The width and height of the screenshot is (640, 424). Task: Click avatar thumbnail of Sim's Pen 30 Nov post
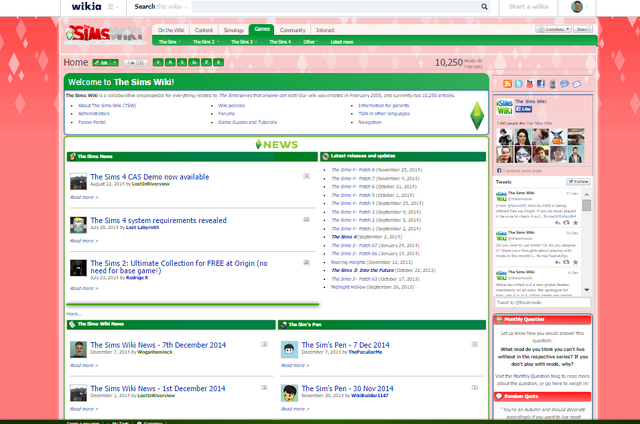289,393
